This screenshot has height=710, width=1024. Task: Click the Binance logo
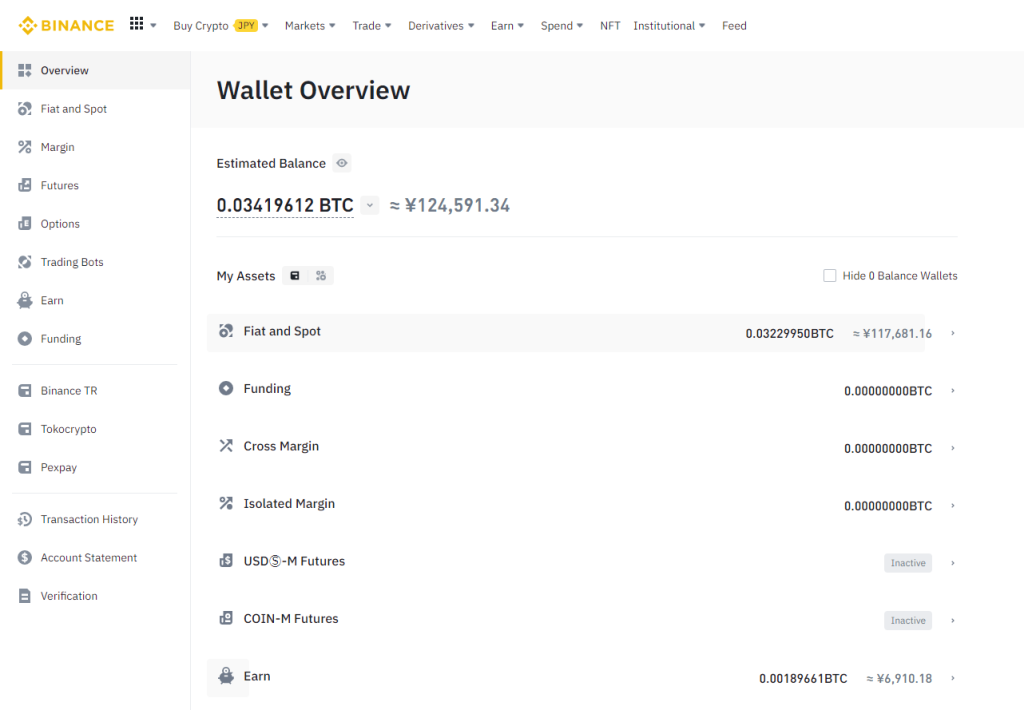66,25
